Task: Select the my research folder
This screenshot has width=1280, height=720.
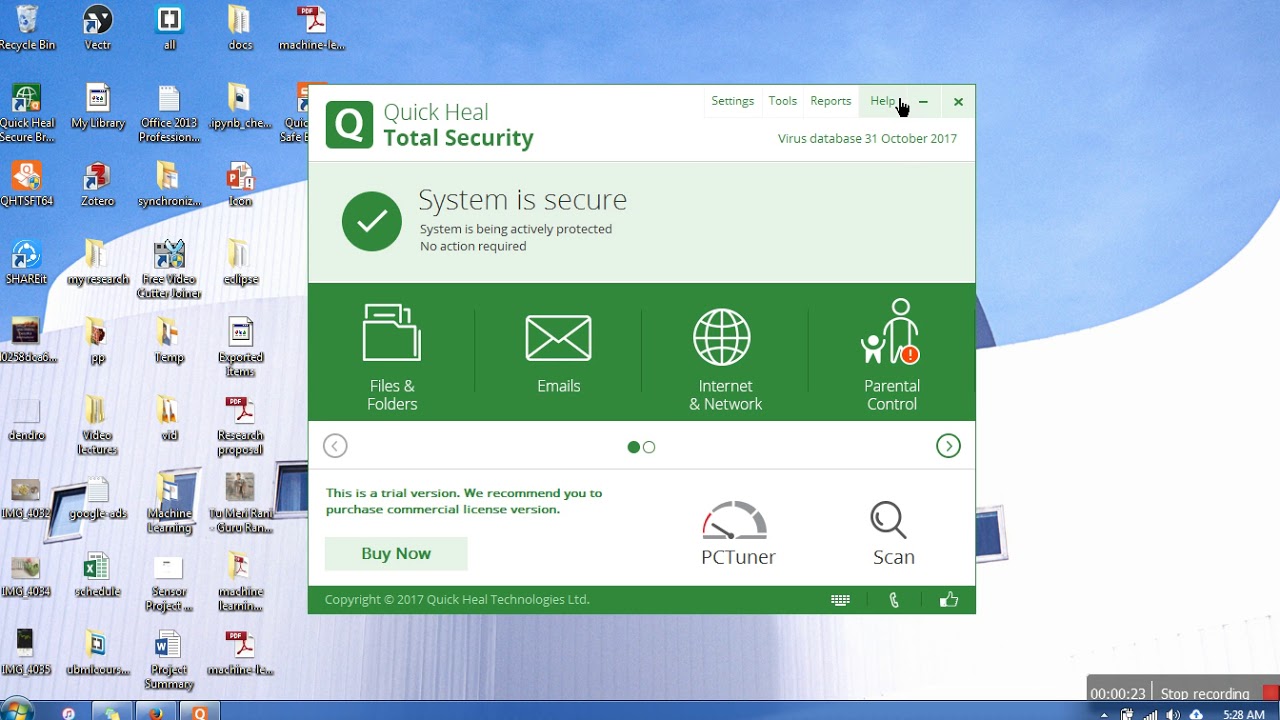Action: (x=98, y=262)
